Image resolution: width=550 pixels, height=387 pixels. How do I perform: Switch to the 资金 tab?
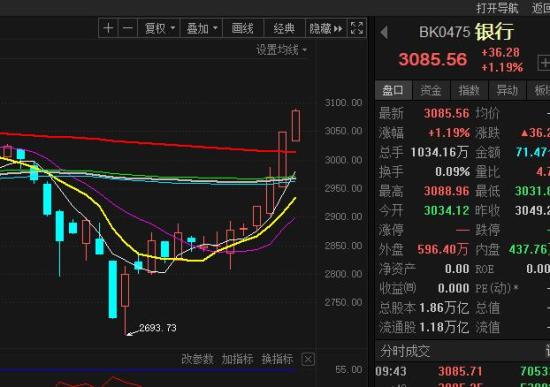[431, 90]
